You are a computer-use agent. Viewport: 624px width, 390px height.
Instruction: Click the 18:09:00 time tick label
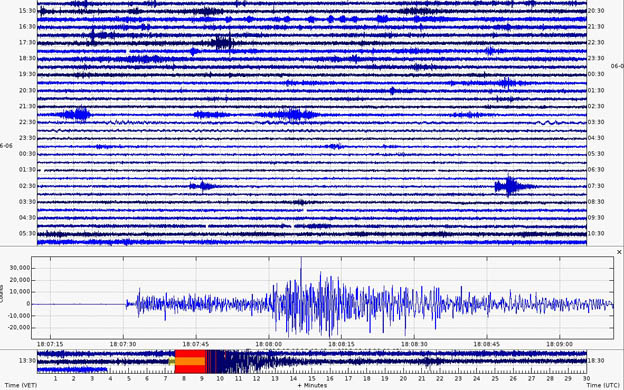click(x=560, y=344)
